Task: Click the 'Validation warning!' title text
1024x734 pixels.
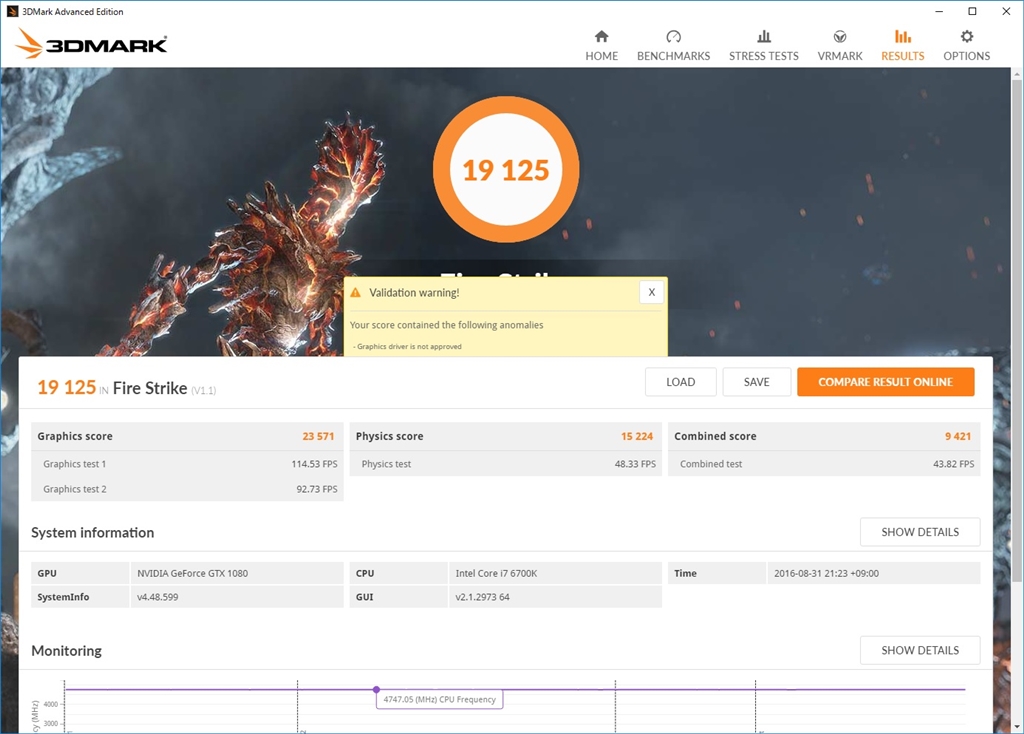Action: (414, 293)
